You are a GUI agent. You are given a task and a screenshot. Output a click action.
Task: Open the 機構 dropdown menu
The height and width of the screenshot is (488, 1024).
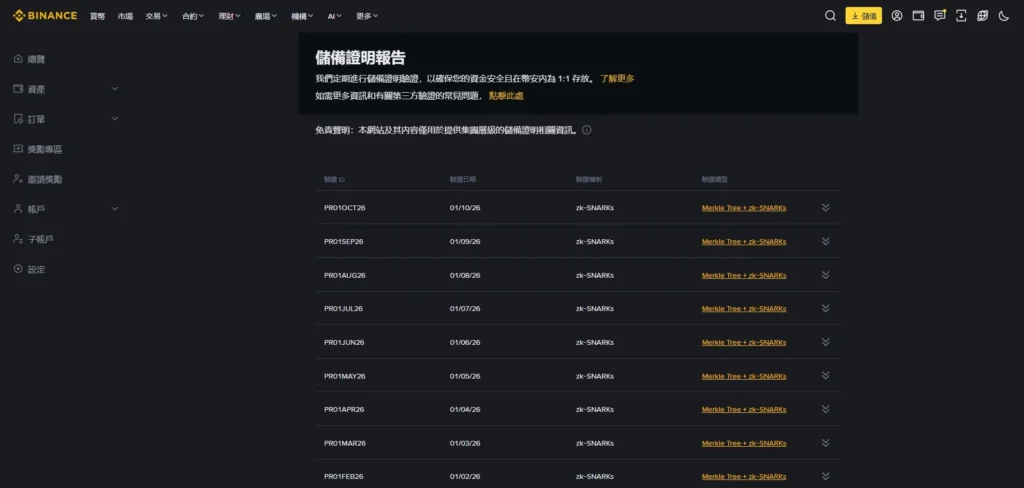[302, 16]
